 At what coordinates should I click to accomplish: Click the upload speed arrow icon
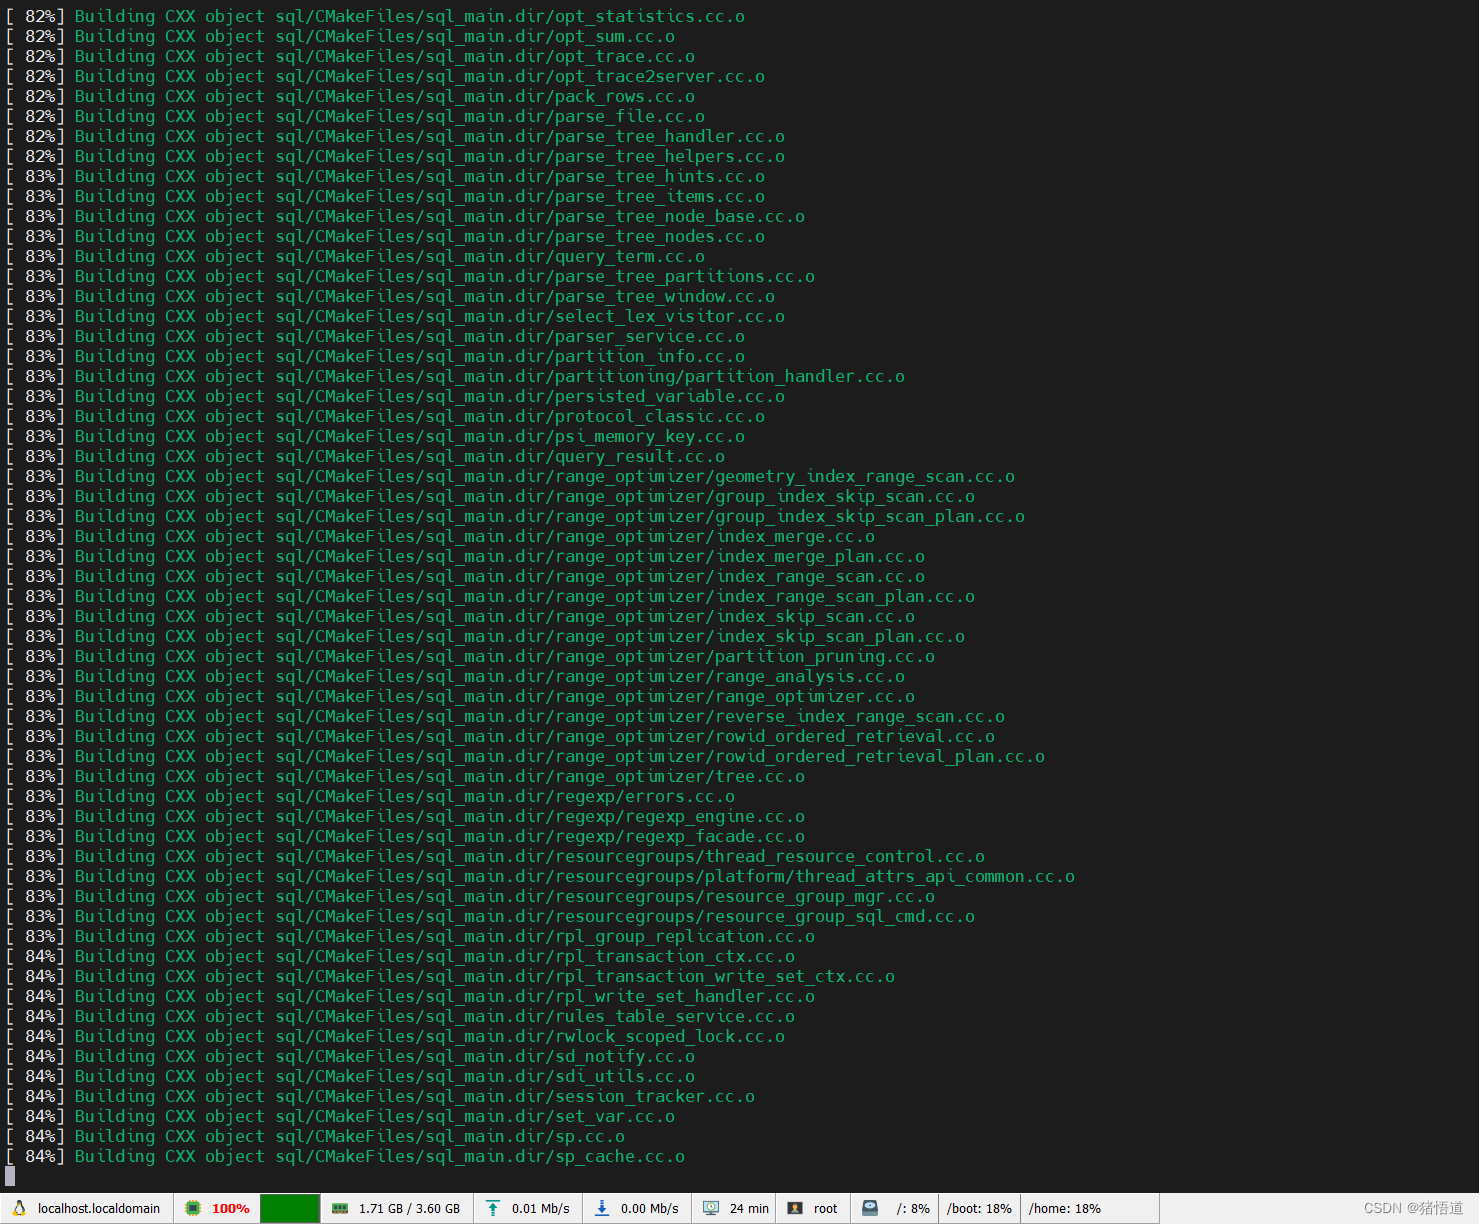pos(493,1208)
